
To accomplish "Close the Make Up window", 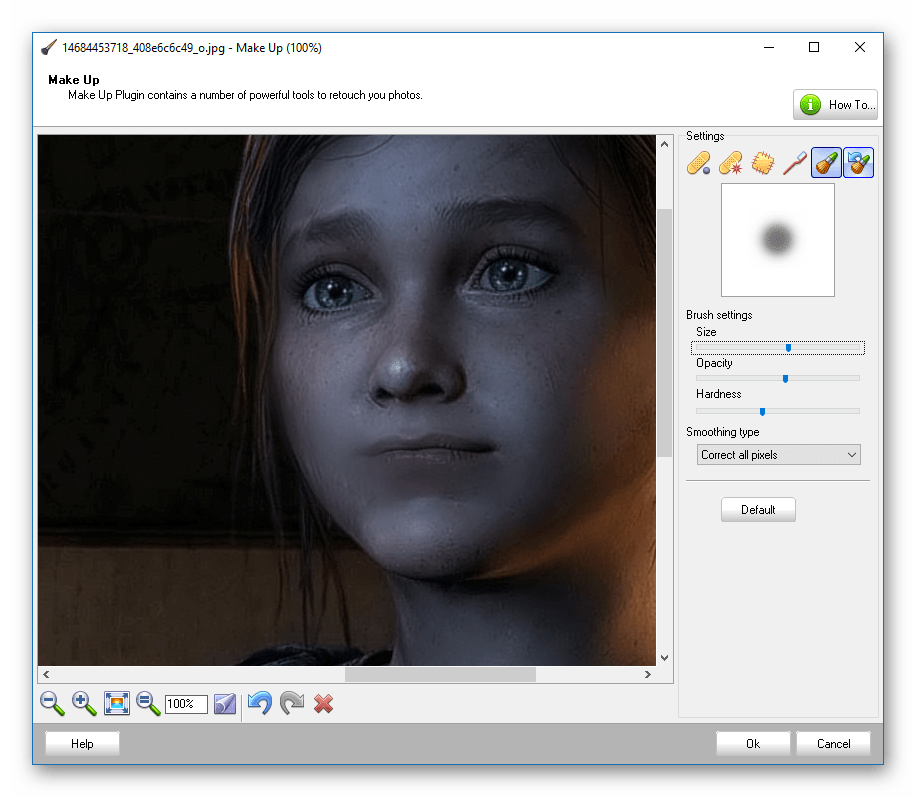I will pyautogui.click(x=859, y=47).
